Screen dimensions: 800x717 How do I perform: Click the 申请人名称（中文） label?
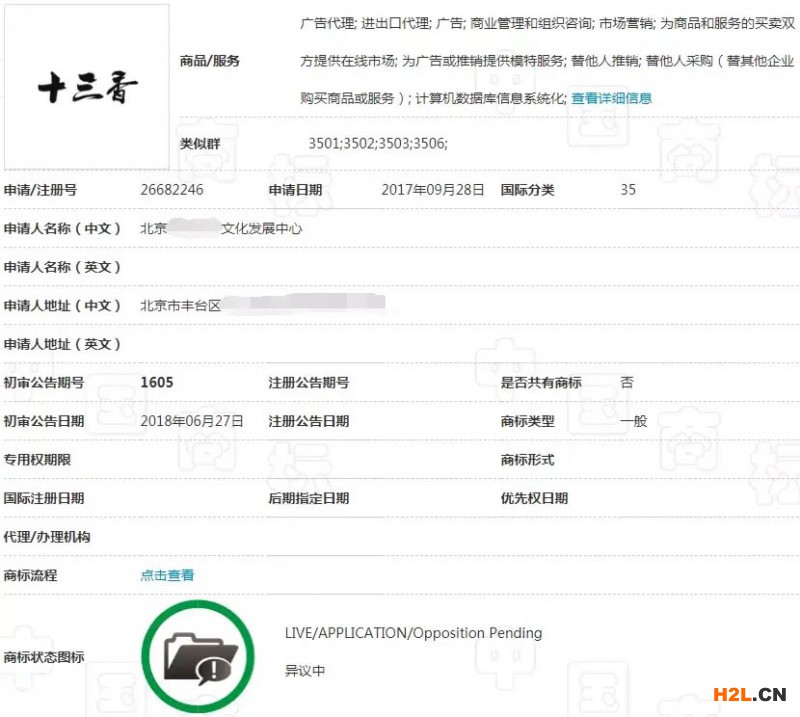pos(62,228)
